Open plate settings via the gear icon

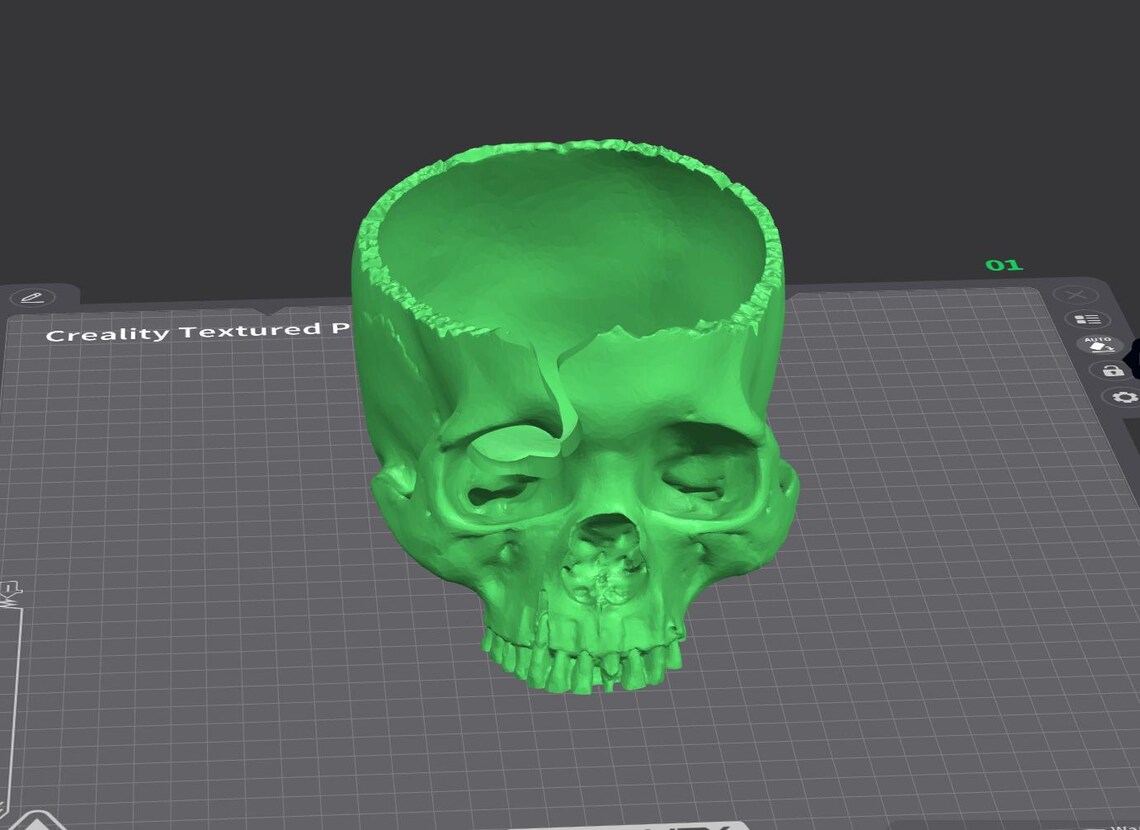(x=1125, y=397)
